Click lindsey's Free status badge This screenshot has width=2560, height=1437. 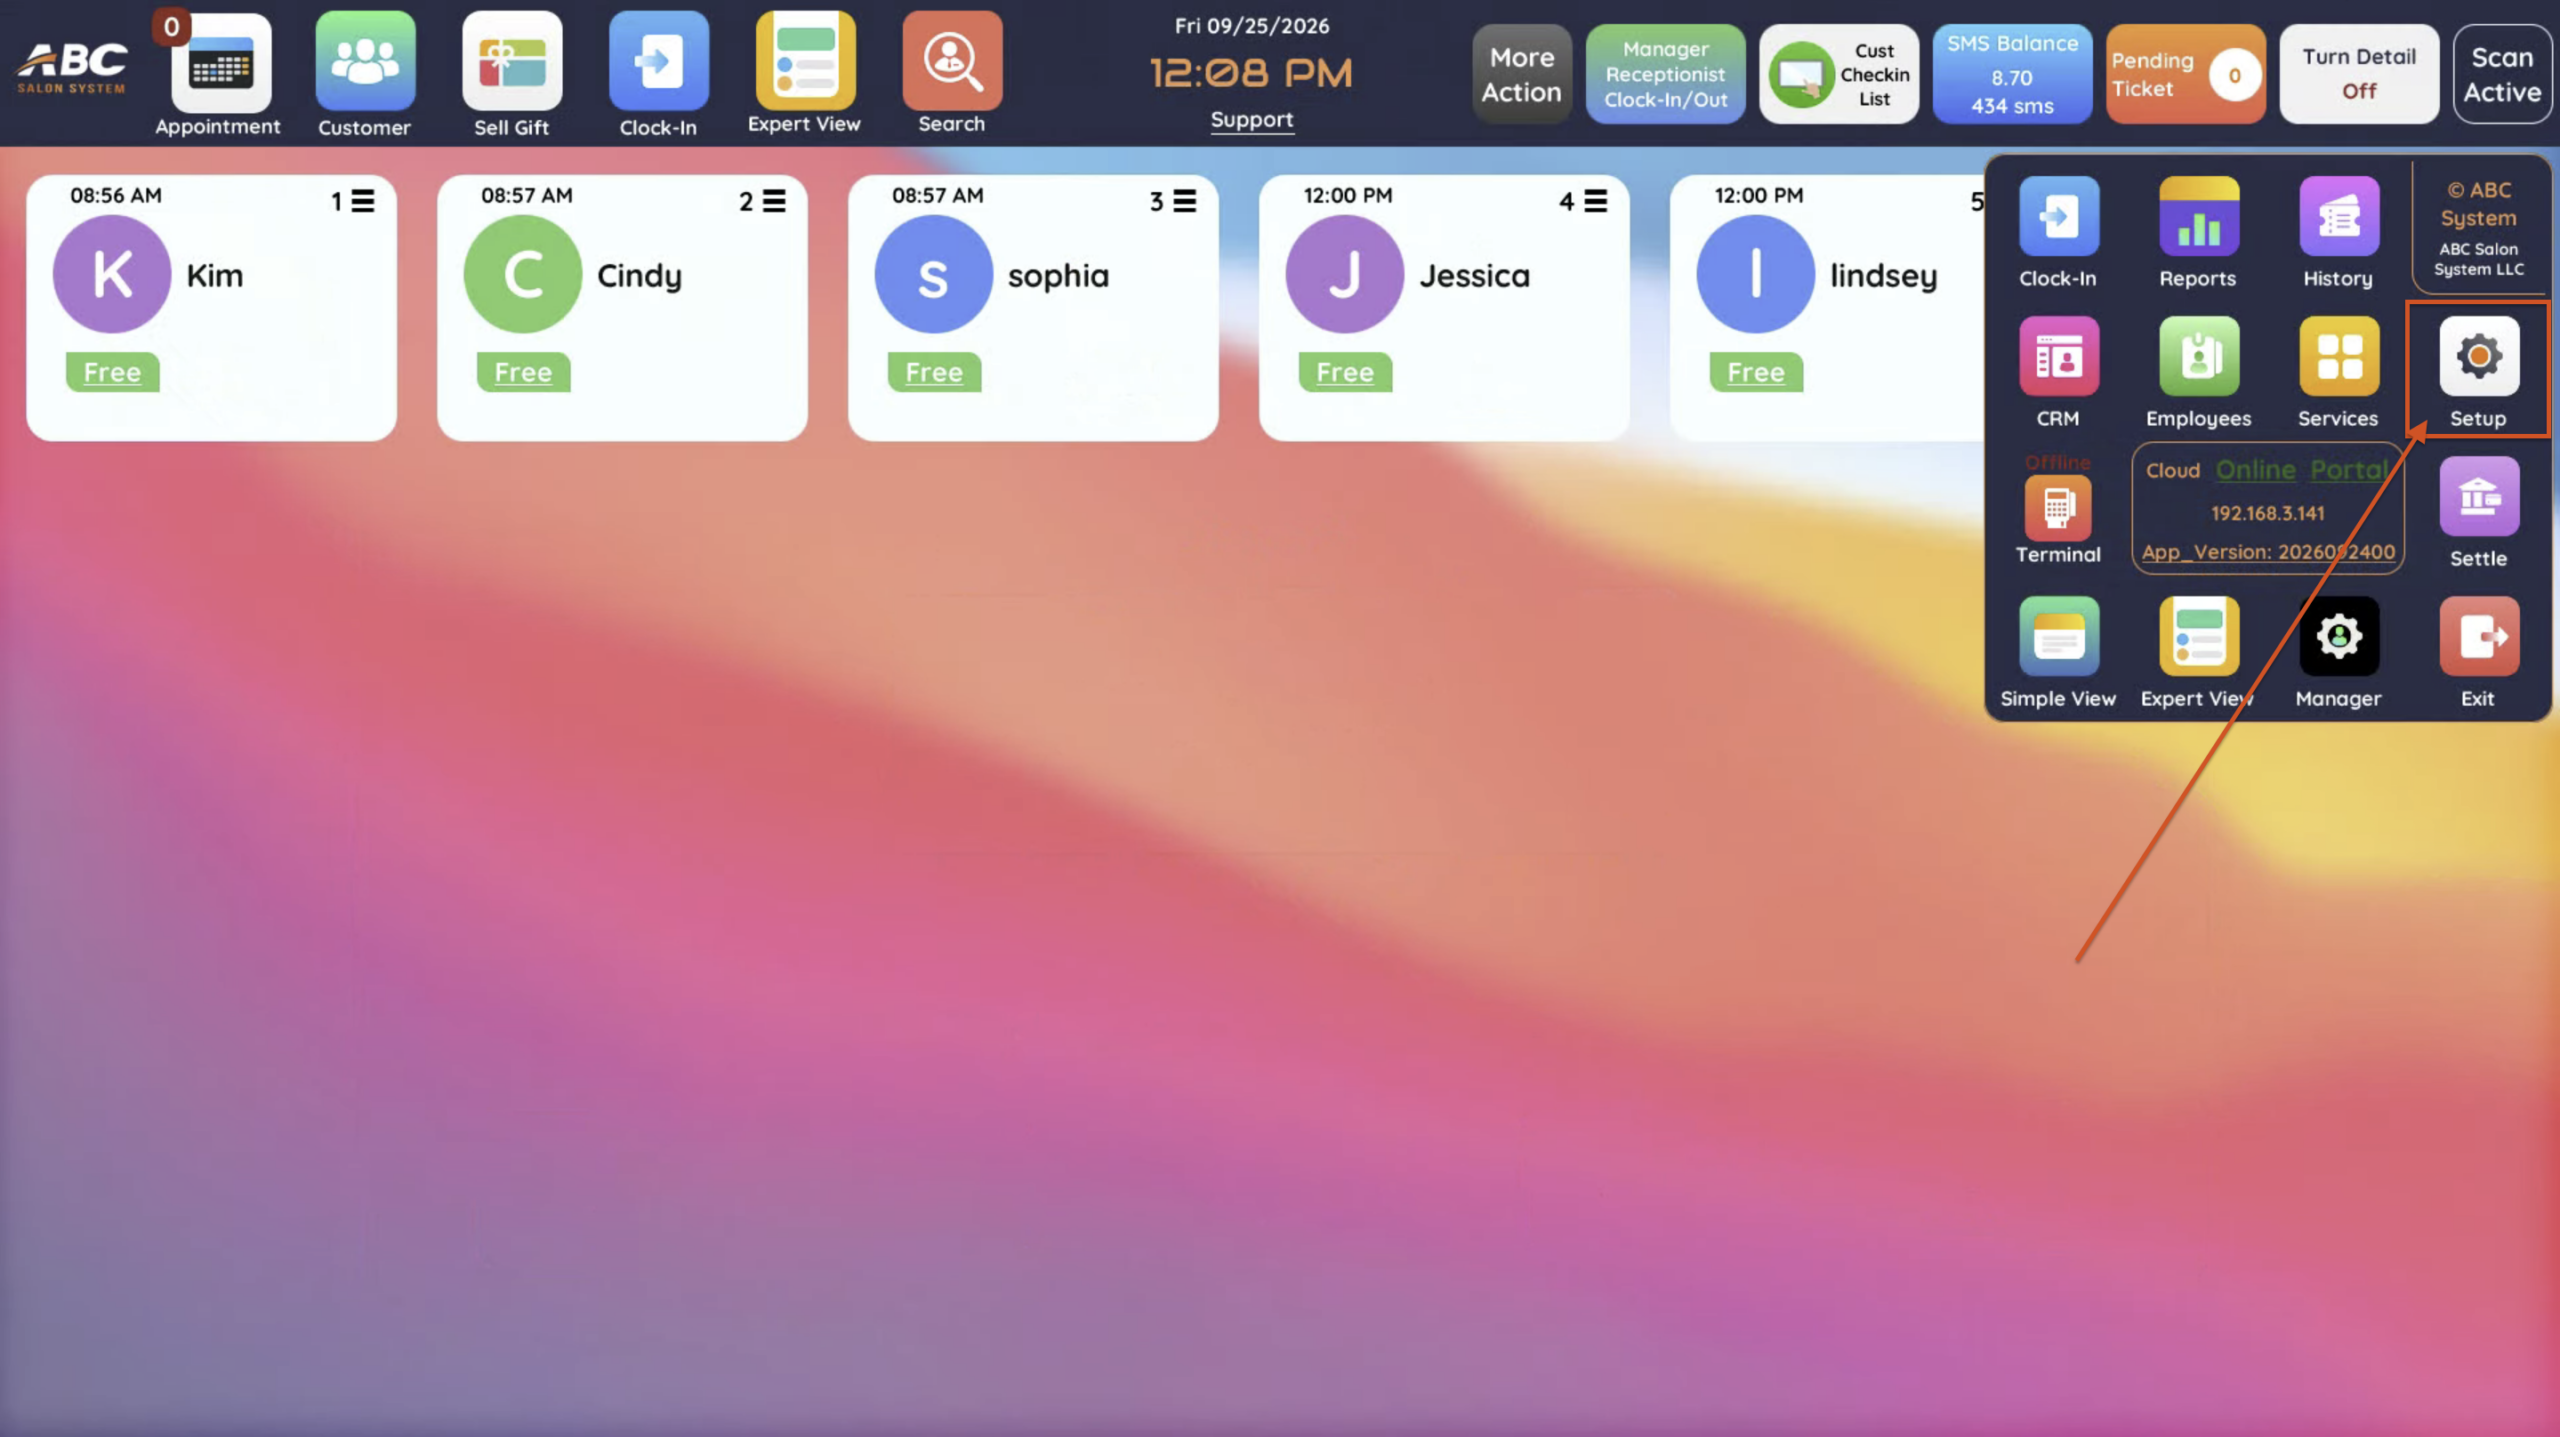(1756, 372)
